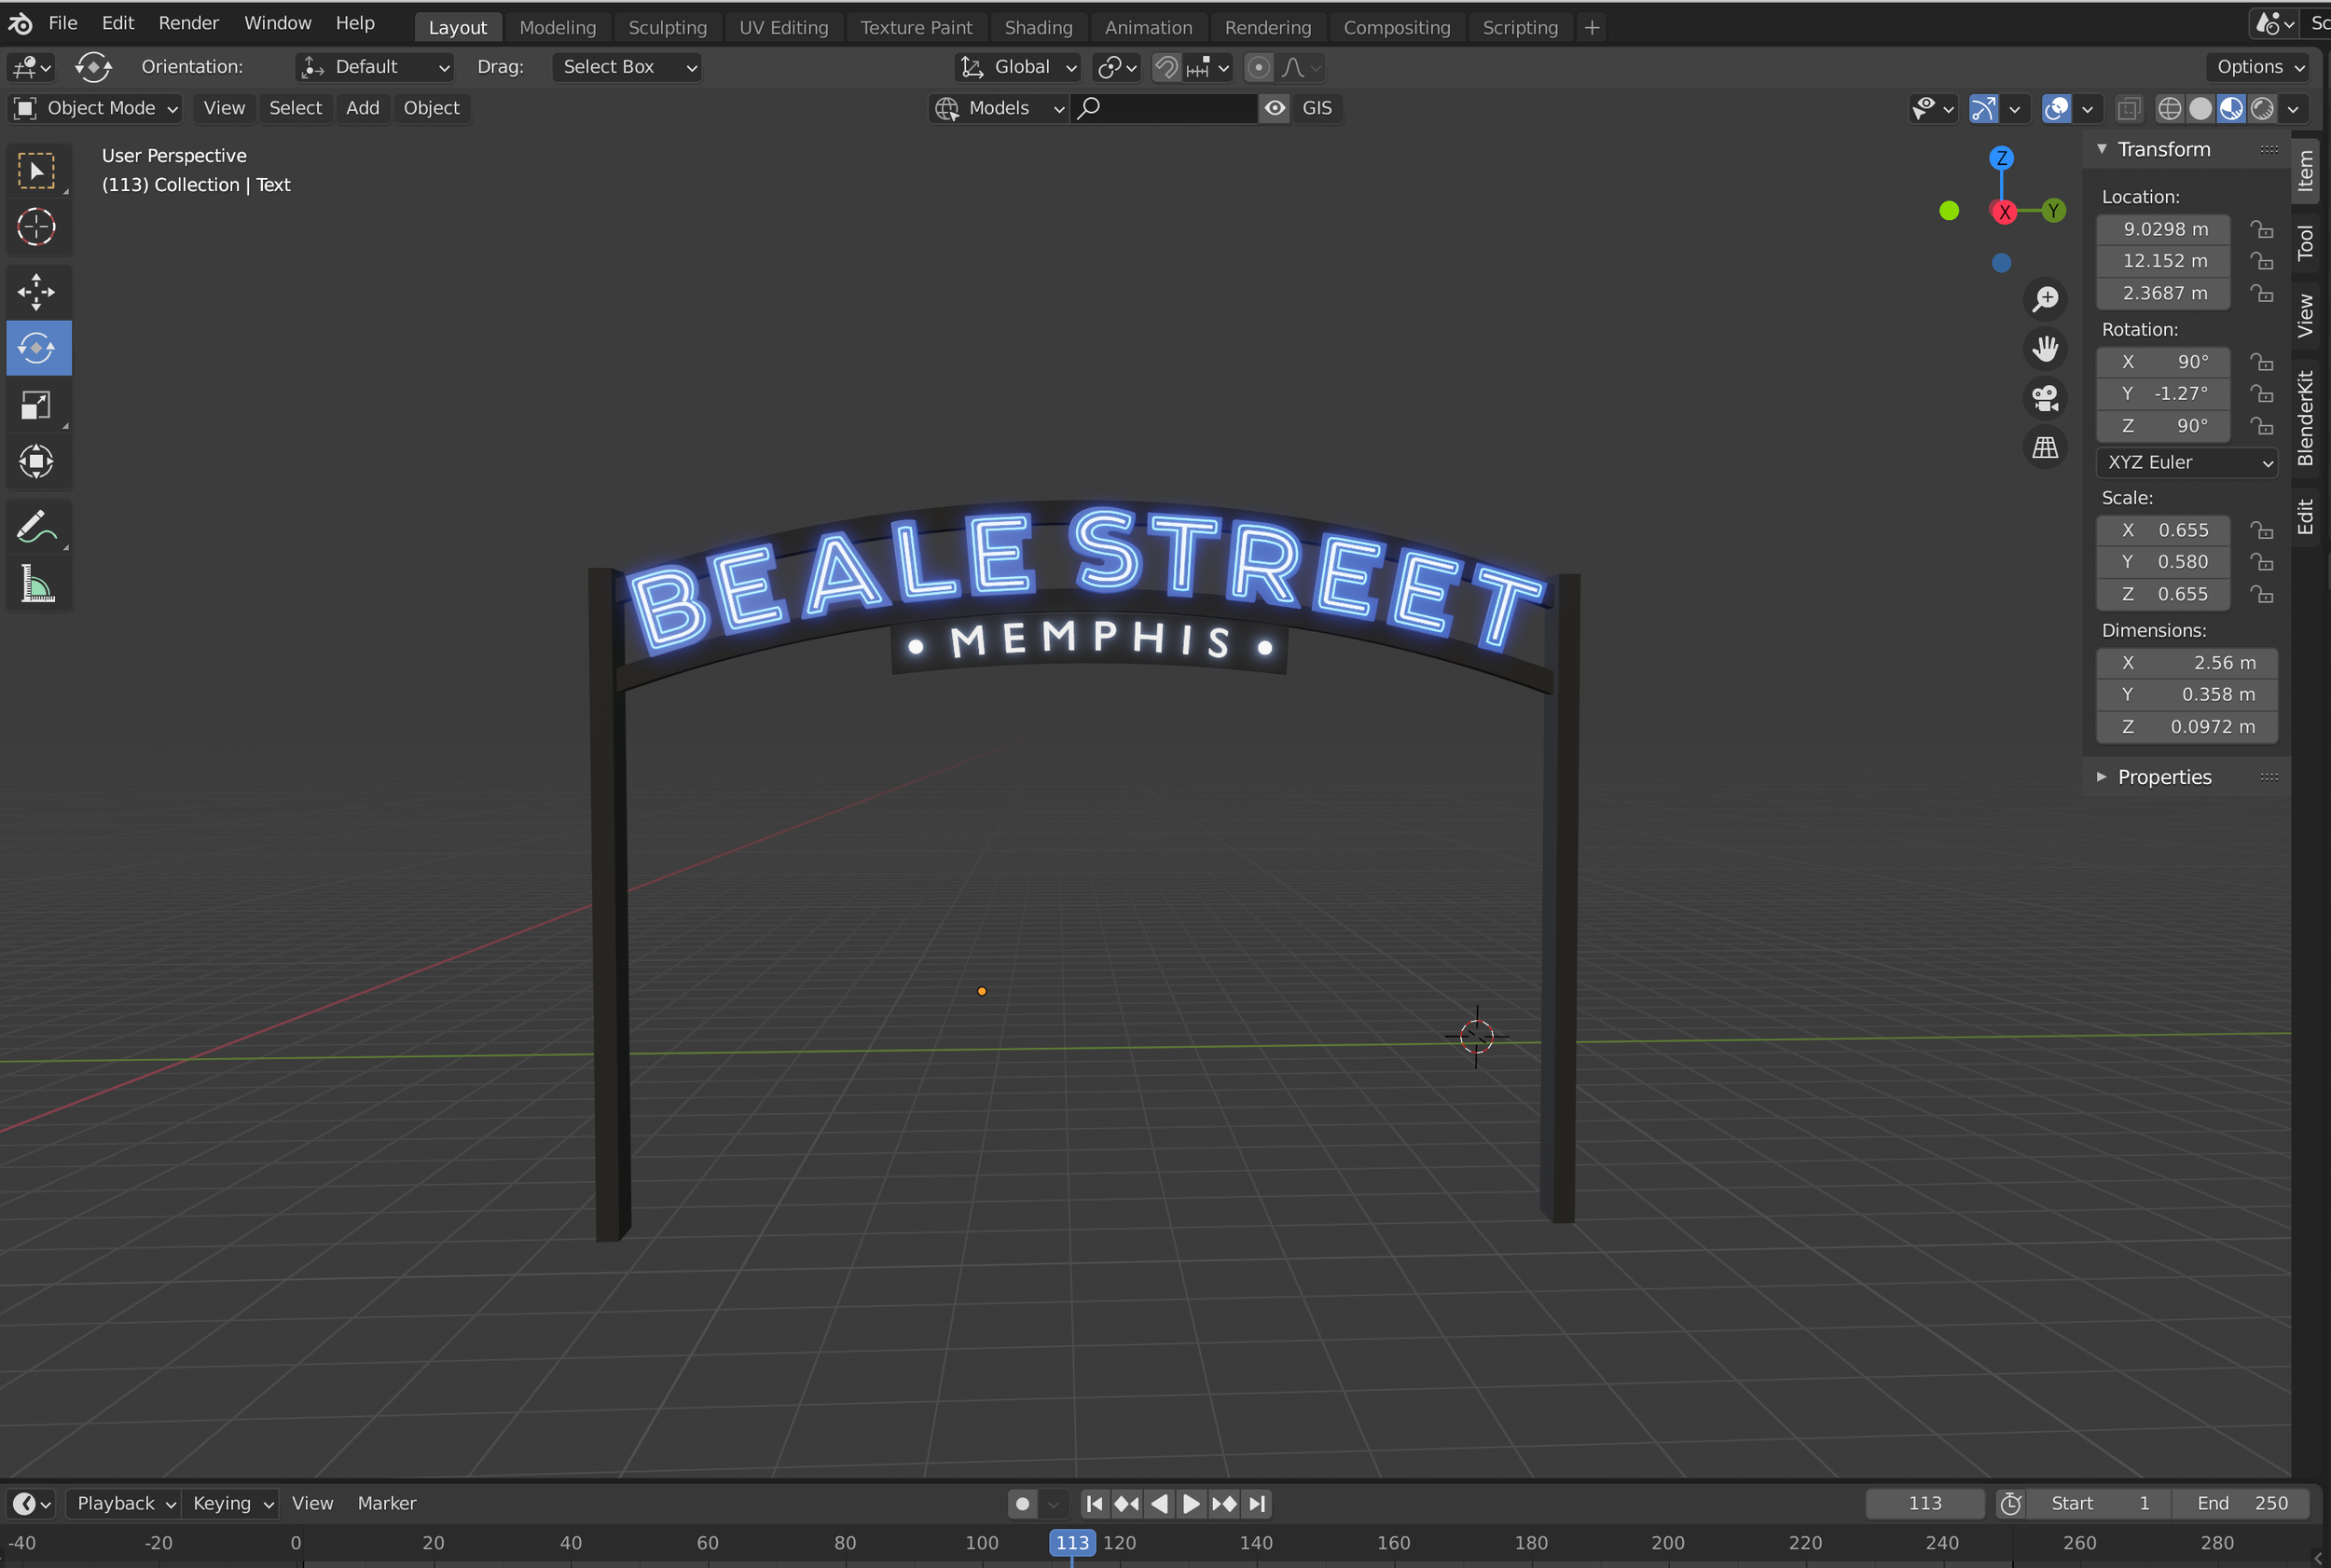Switch to the Shading workspace tab
The width and height of the screenshot is (2331, 1568).
[x=1038, y=28]
